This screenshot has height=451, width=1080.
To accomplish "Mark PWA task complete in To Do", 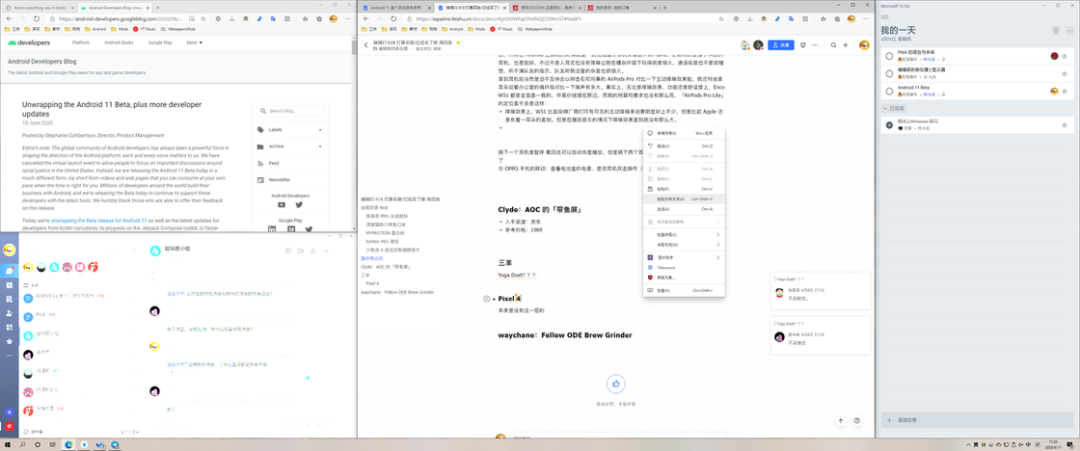I will click(889, 56).
